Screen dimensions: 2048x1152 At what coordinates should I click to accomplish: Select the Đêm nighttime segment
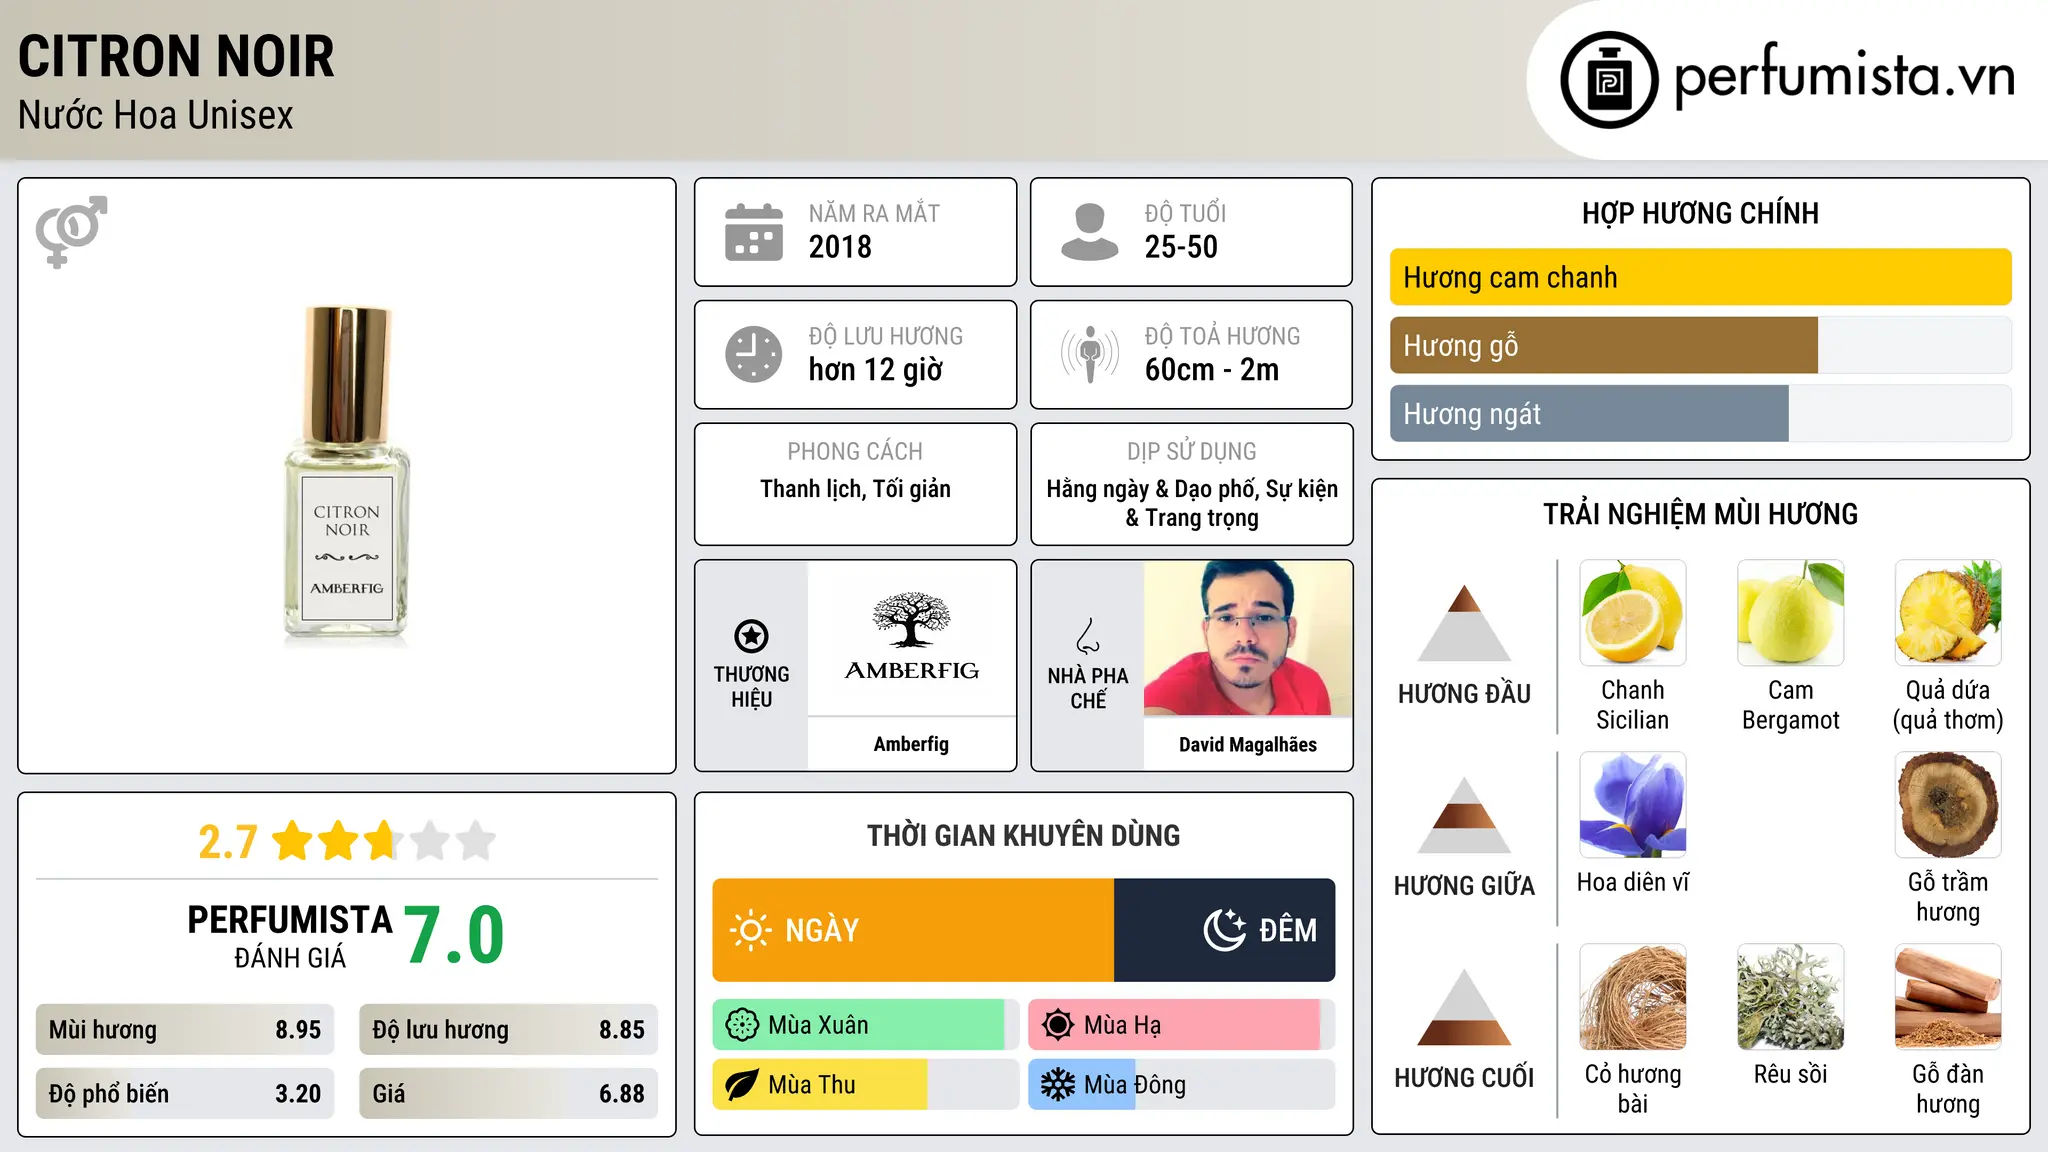1224,930
